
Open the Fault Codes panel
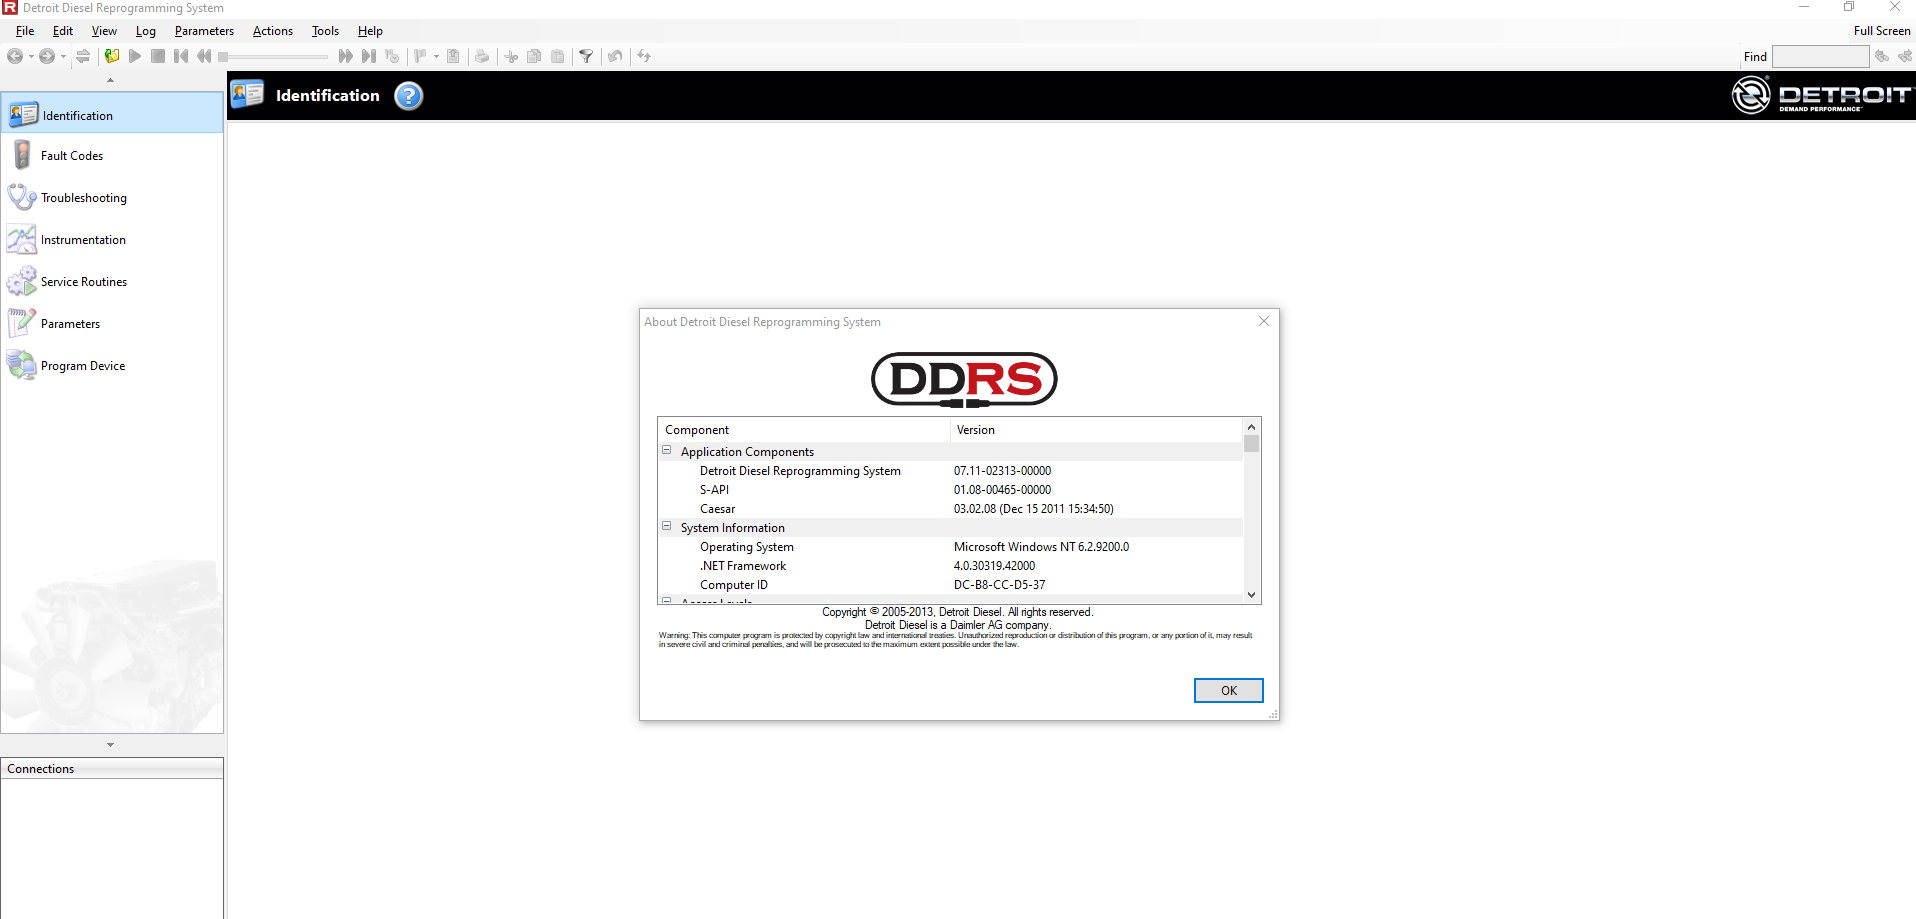[71, 156]
